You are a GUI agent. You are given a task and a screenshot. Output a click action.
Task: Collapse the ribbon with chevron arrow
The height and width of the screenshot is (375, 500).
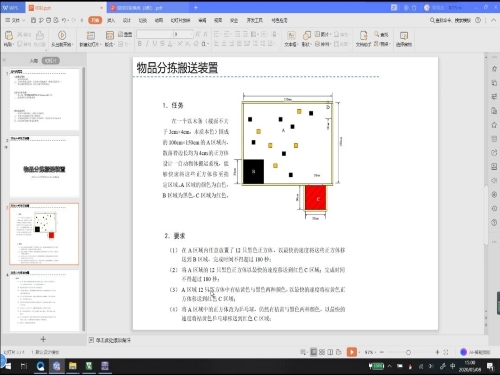492,20
